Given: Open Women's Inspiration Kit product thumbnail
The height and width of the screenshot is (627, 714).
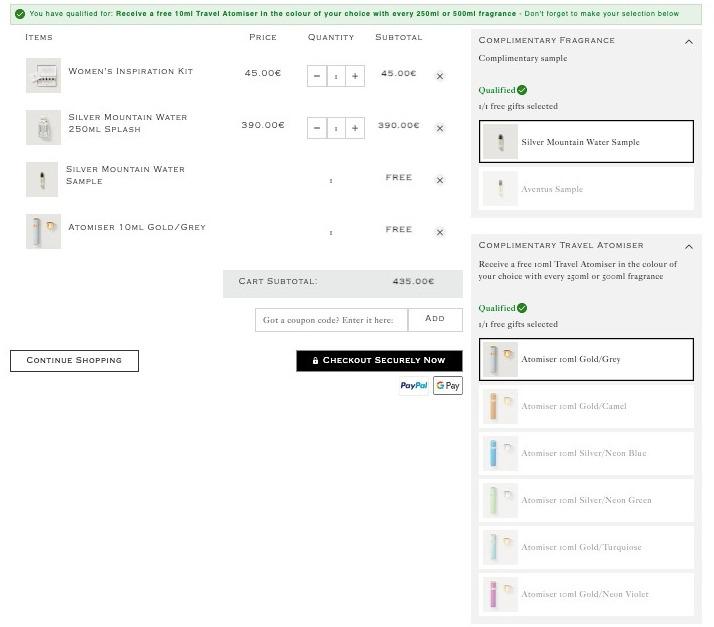Looking at the screenshot, I should pyautogui.click(x=43, y=76).
